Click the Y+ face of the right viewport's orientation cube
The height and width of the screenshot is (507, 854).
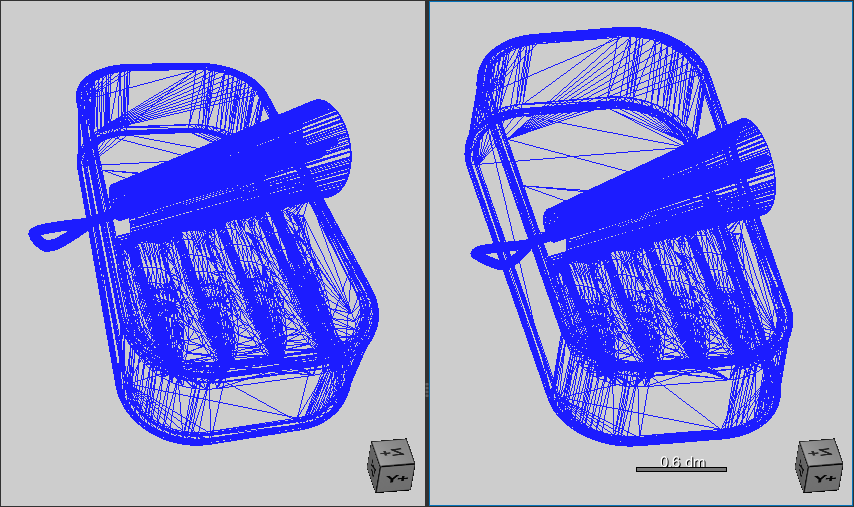(824, 480)
